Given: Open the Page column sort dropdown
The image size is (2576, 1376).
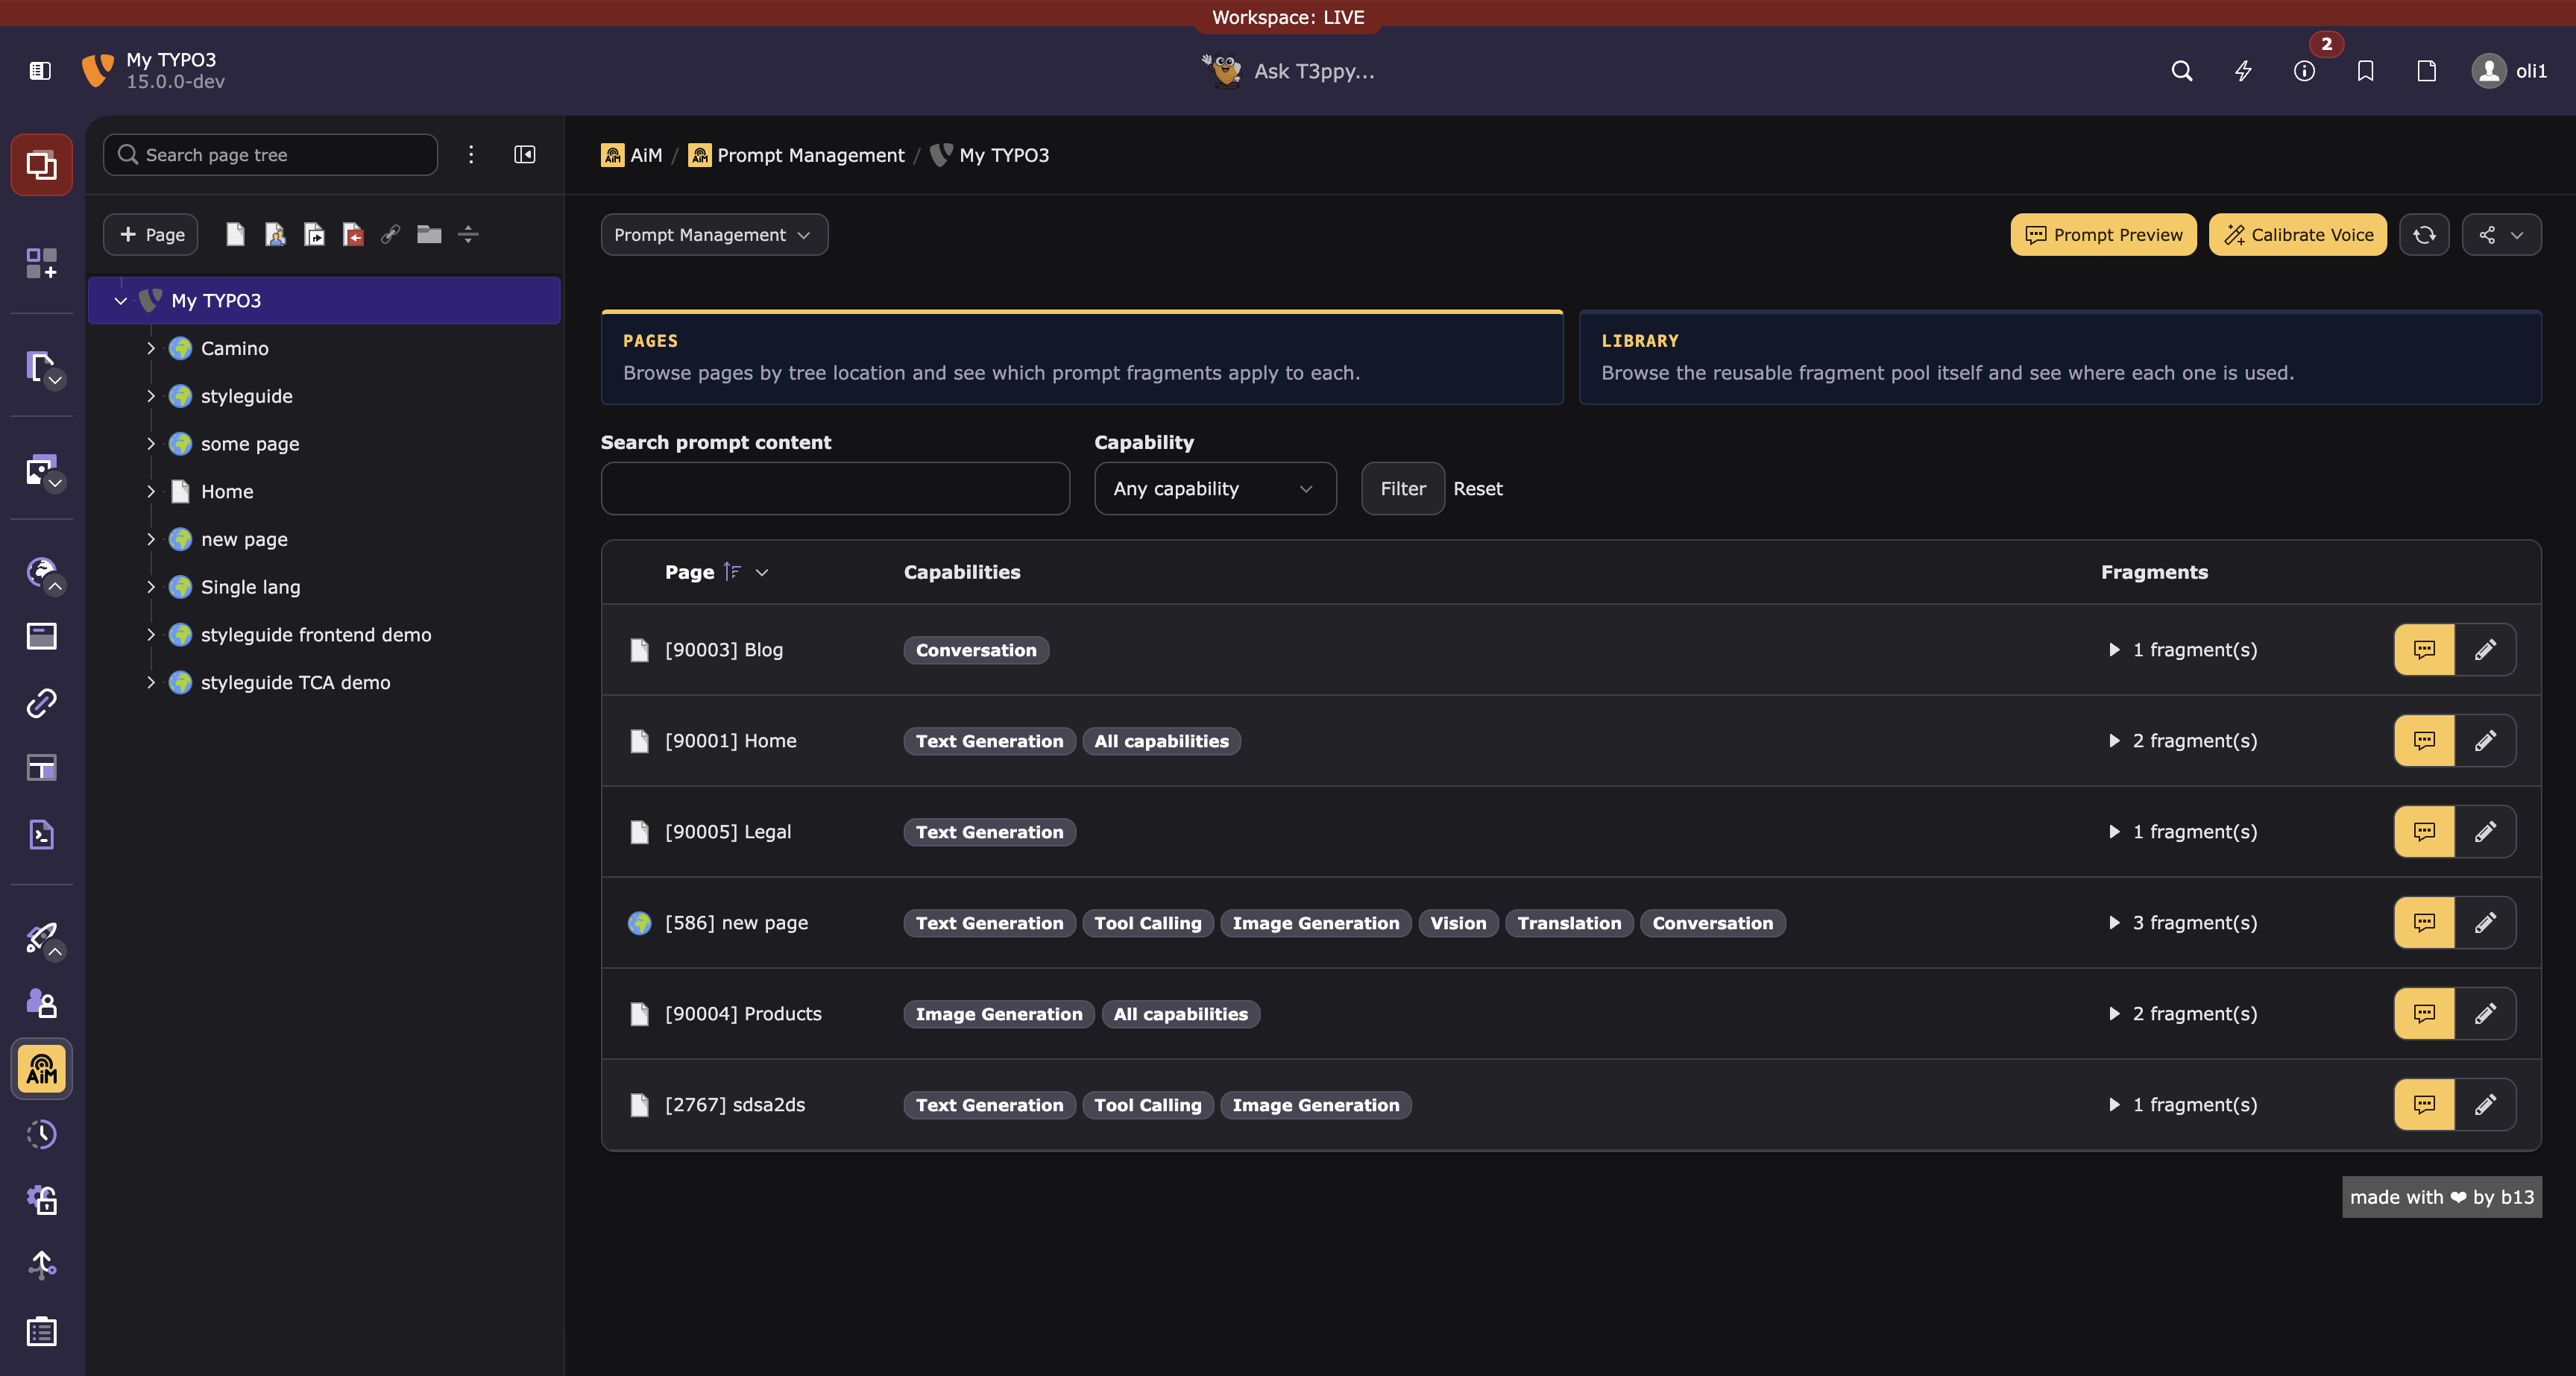Looking at the screenshot, I should 762,573.
